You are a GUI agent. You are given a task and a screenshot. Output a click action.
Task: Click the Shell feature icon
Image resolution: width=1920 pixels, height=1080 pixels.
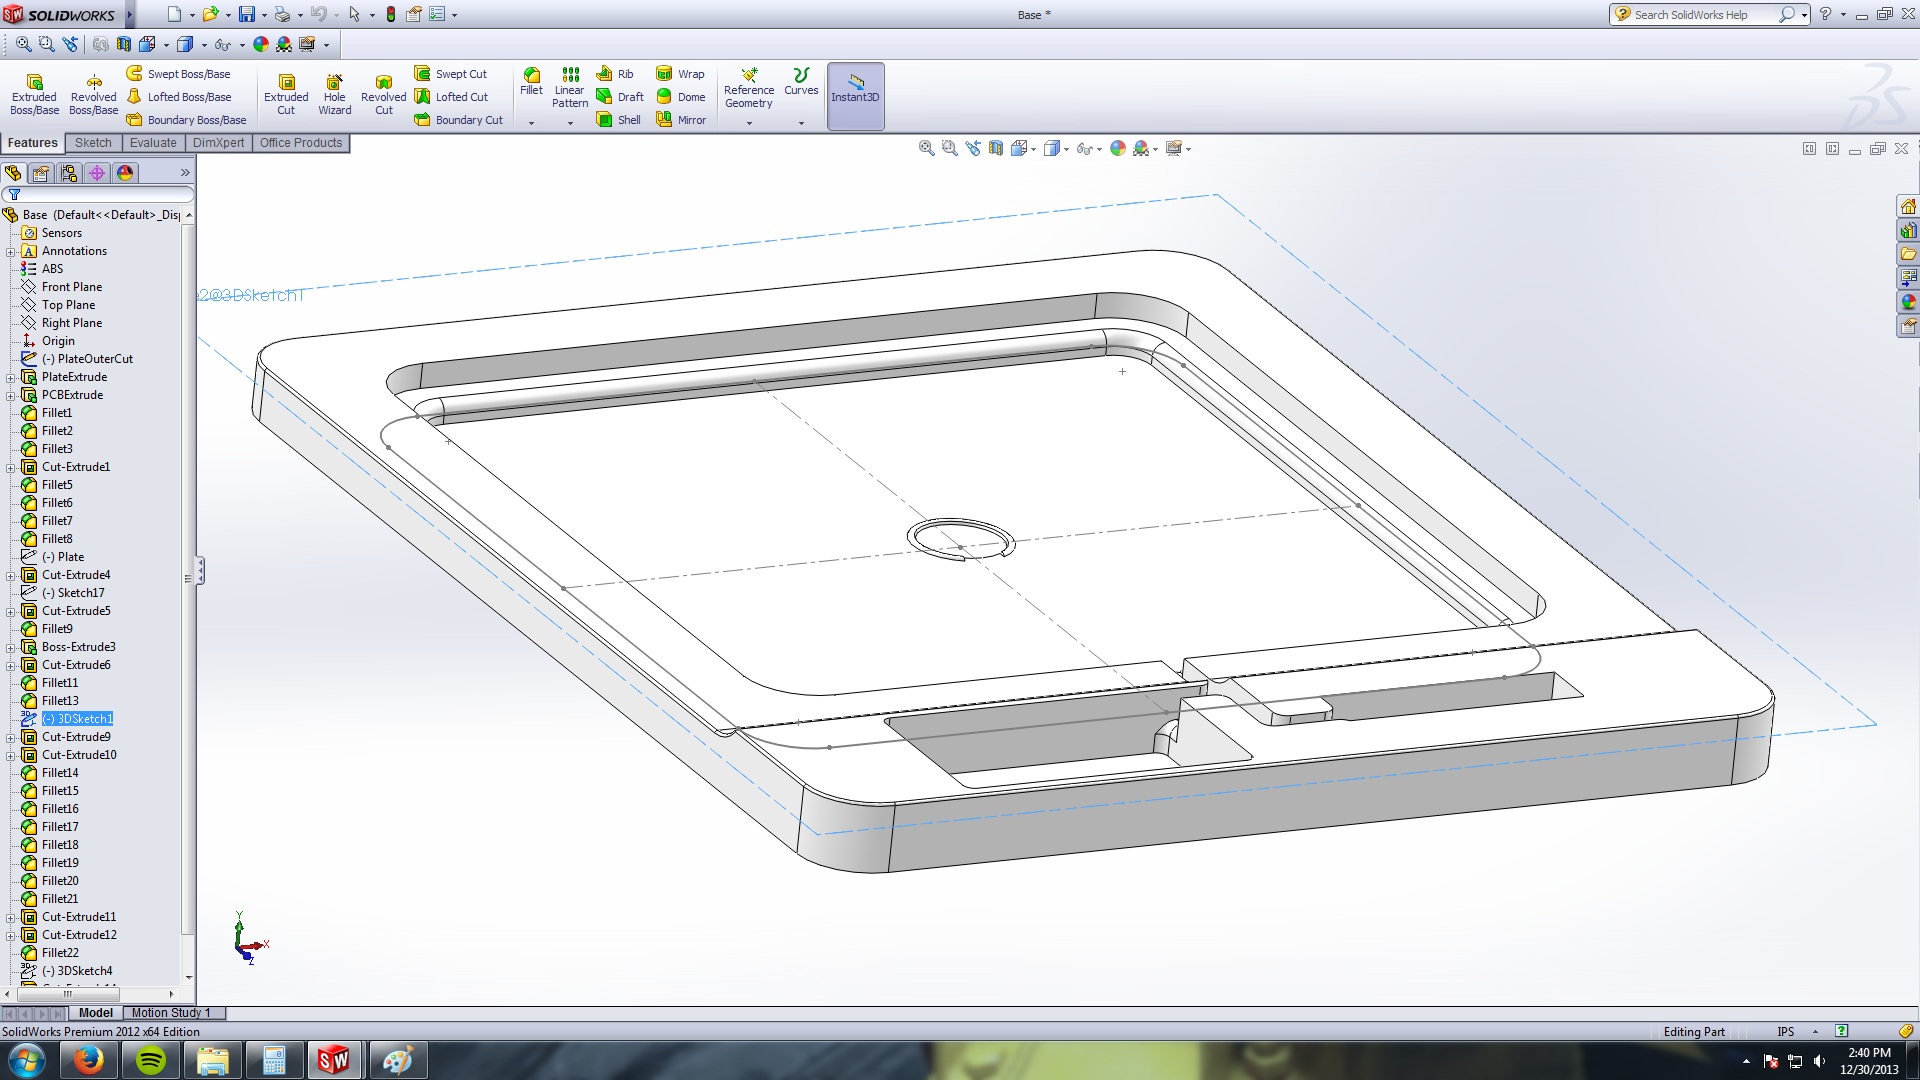pos(618,120)
